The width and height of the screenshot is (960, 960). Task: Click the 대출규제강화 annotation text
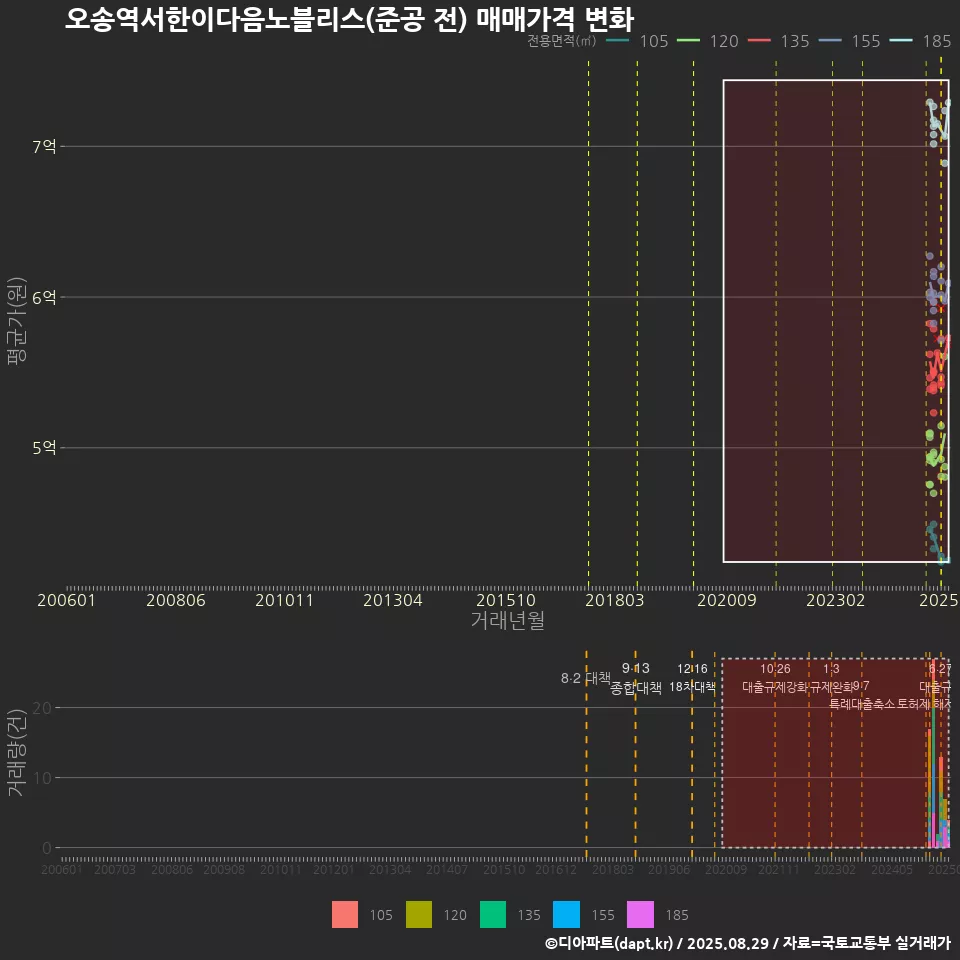coord(775,687)
